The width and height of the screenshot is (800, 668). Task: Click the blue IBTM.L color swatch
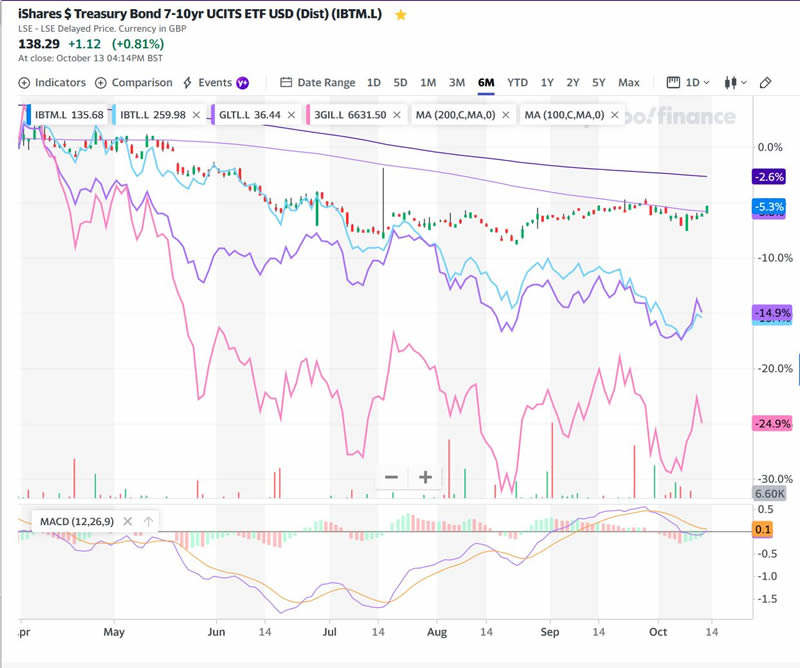[x=29, y=115]
